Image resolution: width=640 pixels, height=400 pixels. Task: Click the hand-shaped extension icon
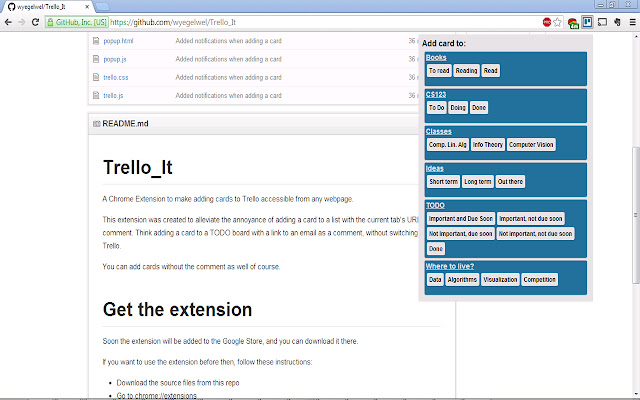tap(617, 21)
